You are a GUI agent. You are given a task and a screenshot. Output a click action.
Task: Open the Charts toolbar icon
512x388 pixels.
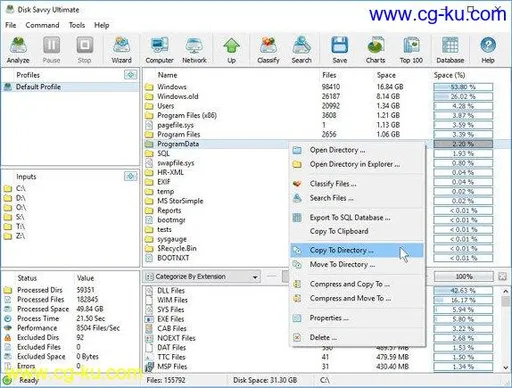pos(376,50)
